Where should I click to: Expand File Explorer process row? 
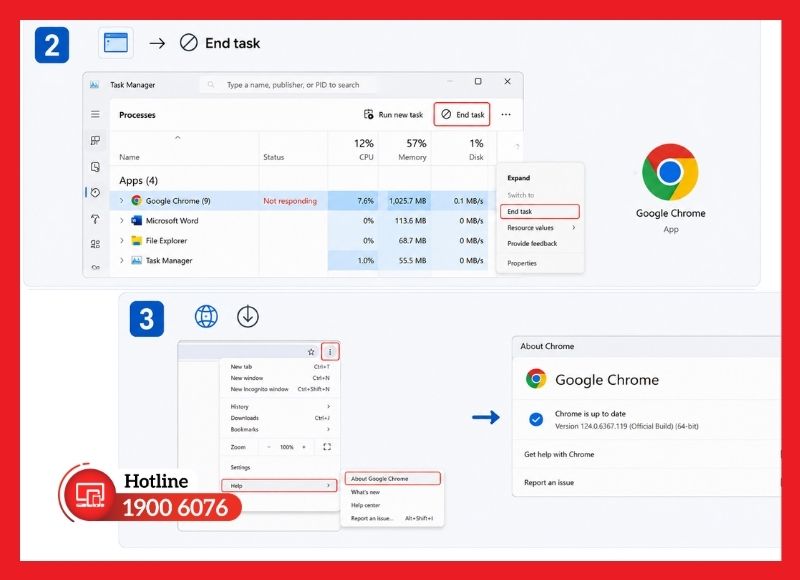click(121, 240)
